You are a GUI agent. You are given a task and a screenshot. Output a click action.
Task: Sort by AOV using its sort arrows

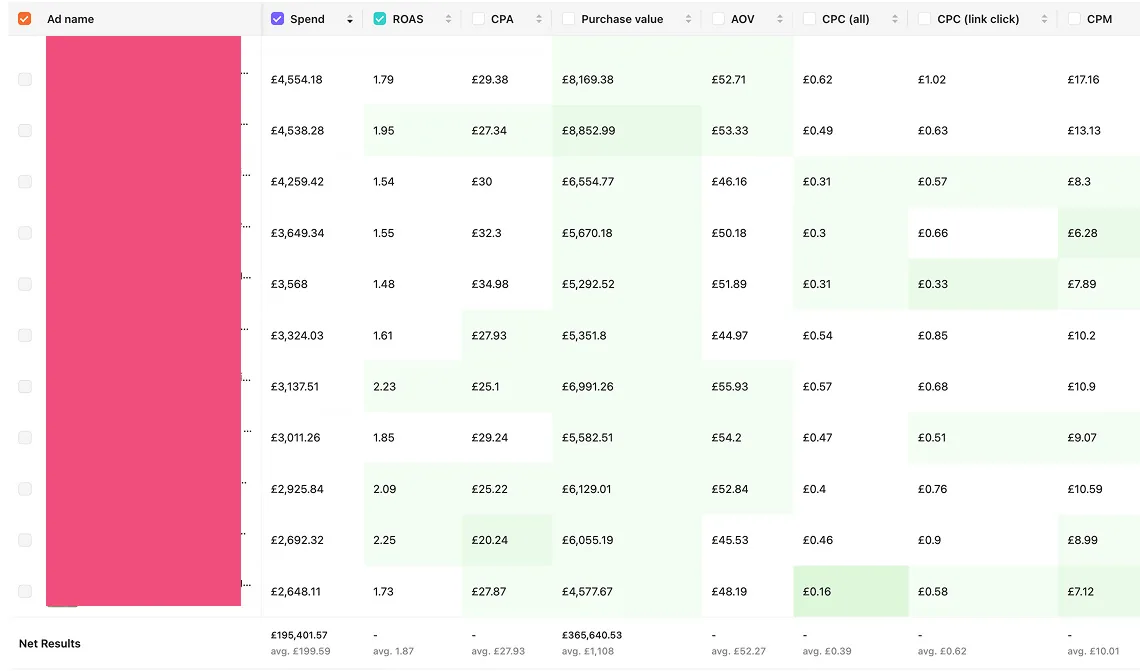(x=779, y=20)
